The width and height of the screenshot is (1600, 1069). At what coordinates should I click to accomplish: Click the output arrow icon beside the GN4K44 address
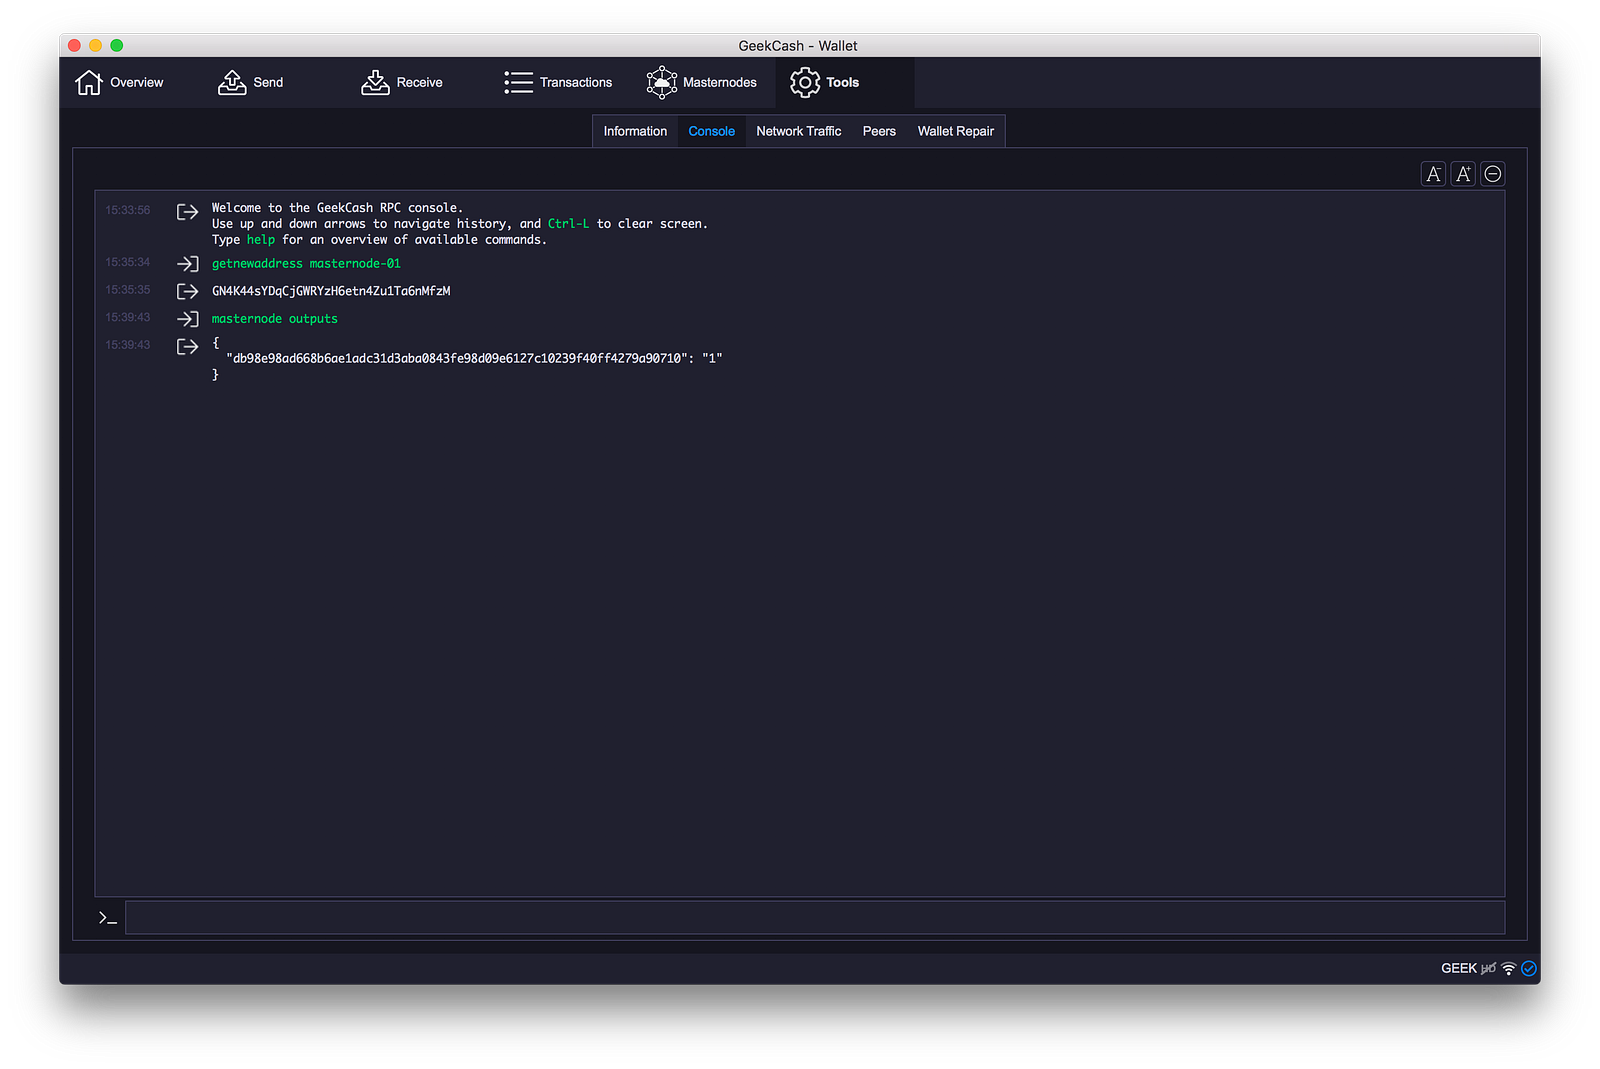click(x=187, y=292)
